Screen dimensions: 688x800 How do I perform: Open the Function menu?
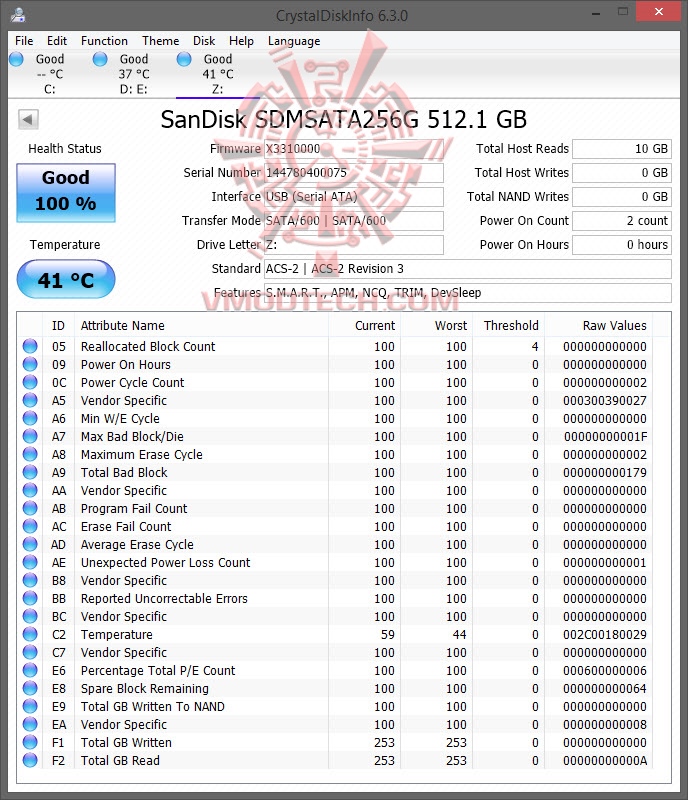click(x=104, y=41)
